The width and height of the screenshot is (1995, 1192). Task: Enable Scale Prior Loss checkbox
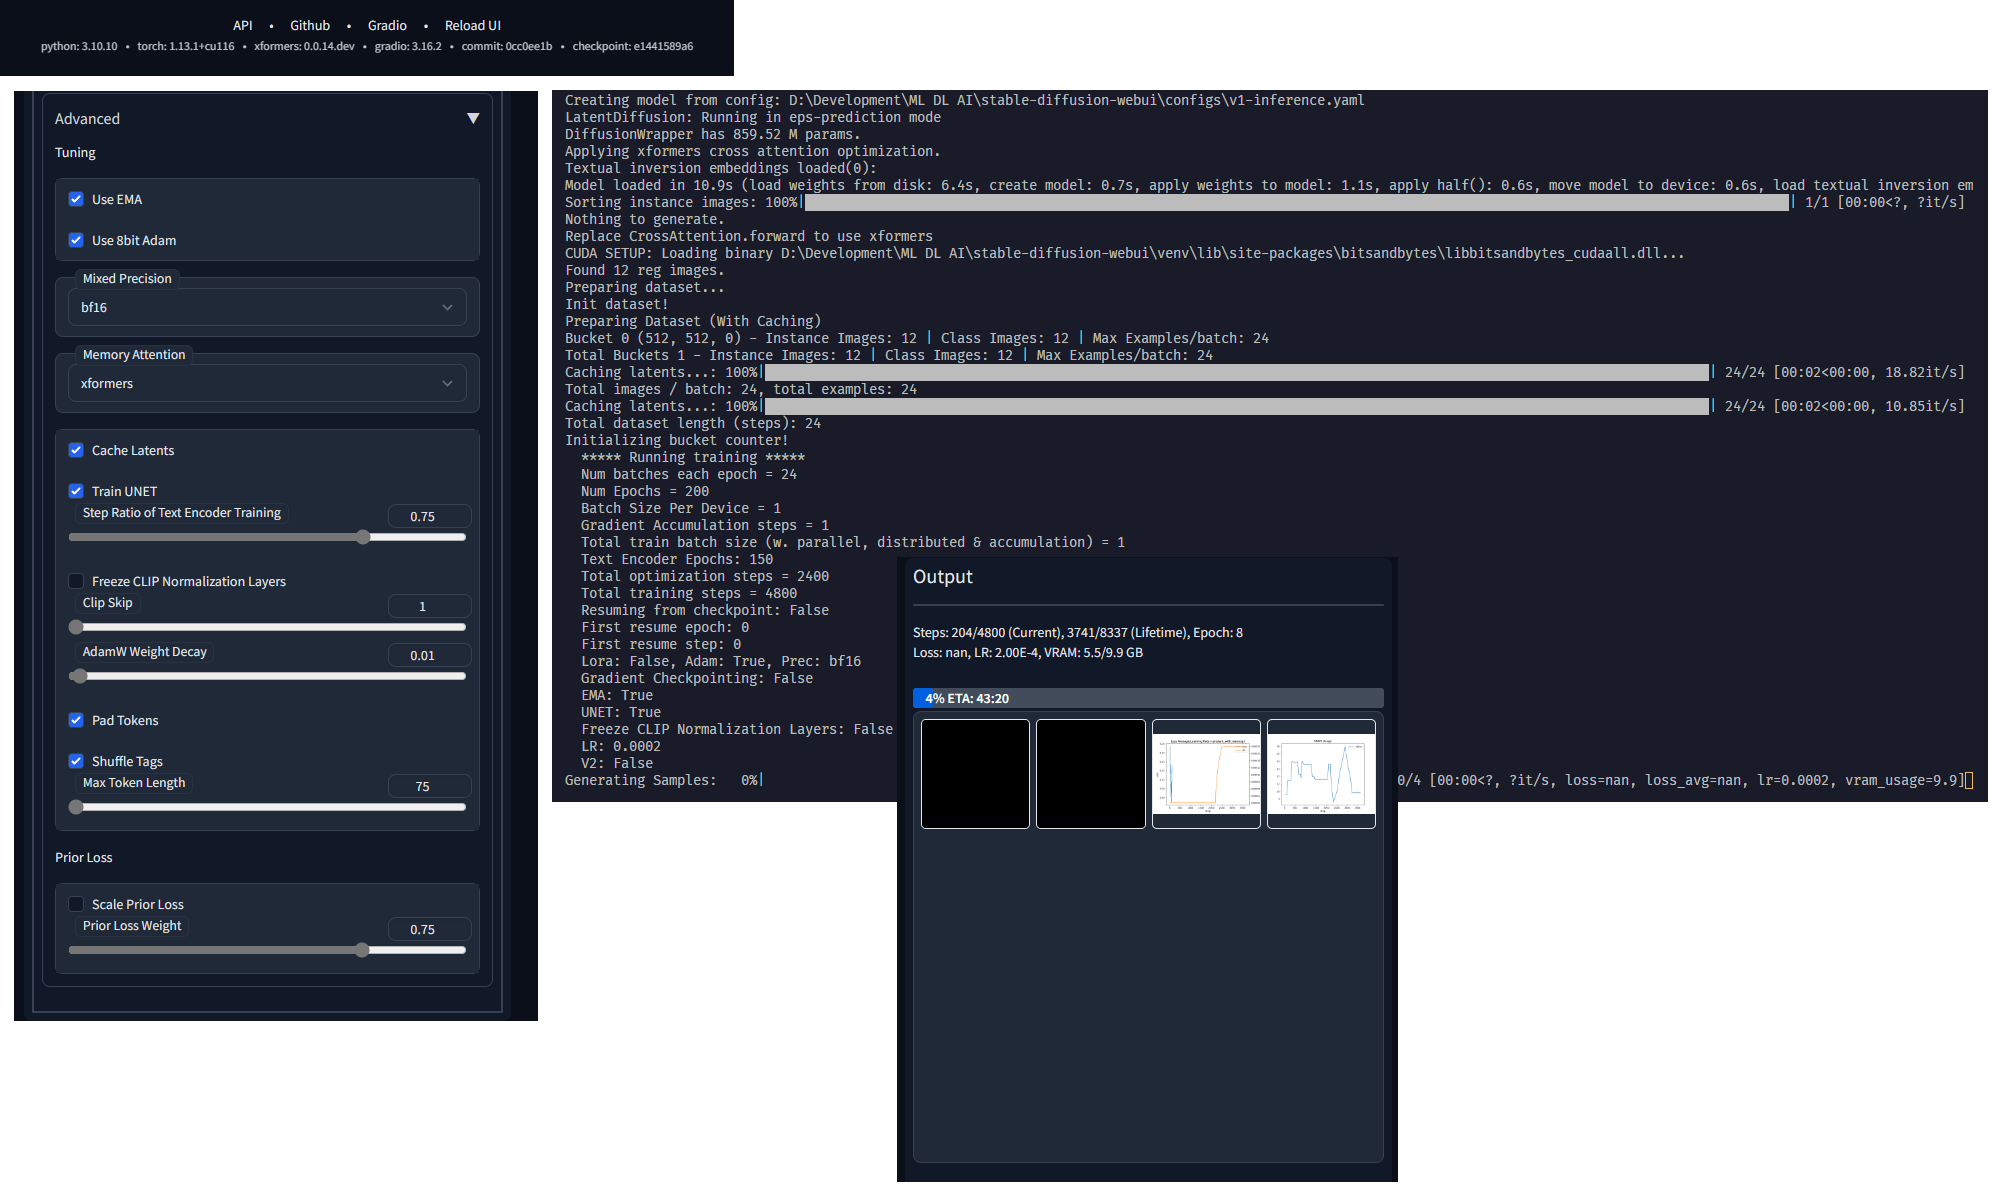point(76,904)
